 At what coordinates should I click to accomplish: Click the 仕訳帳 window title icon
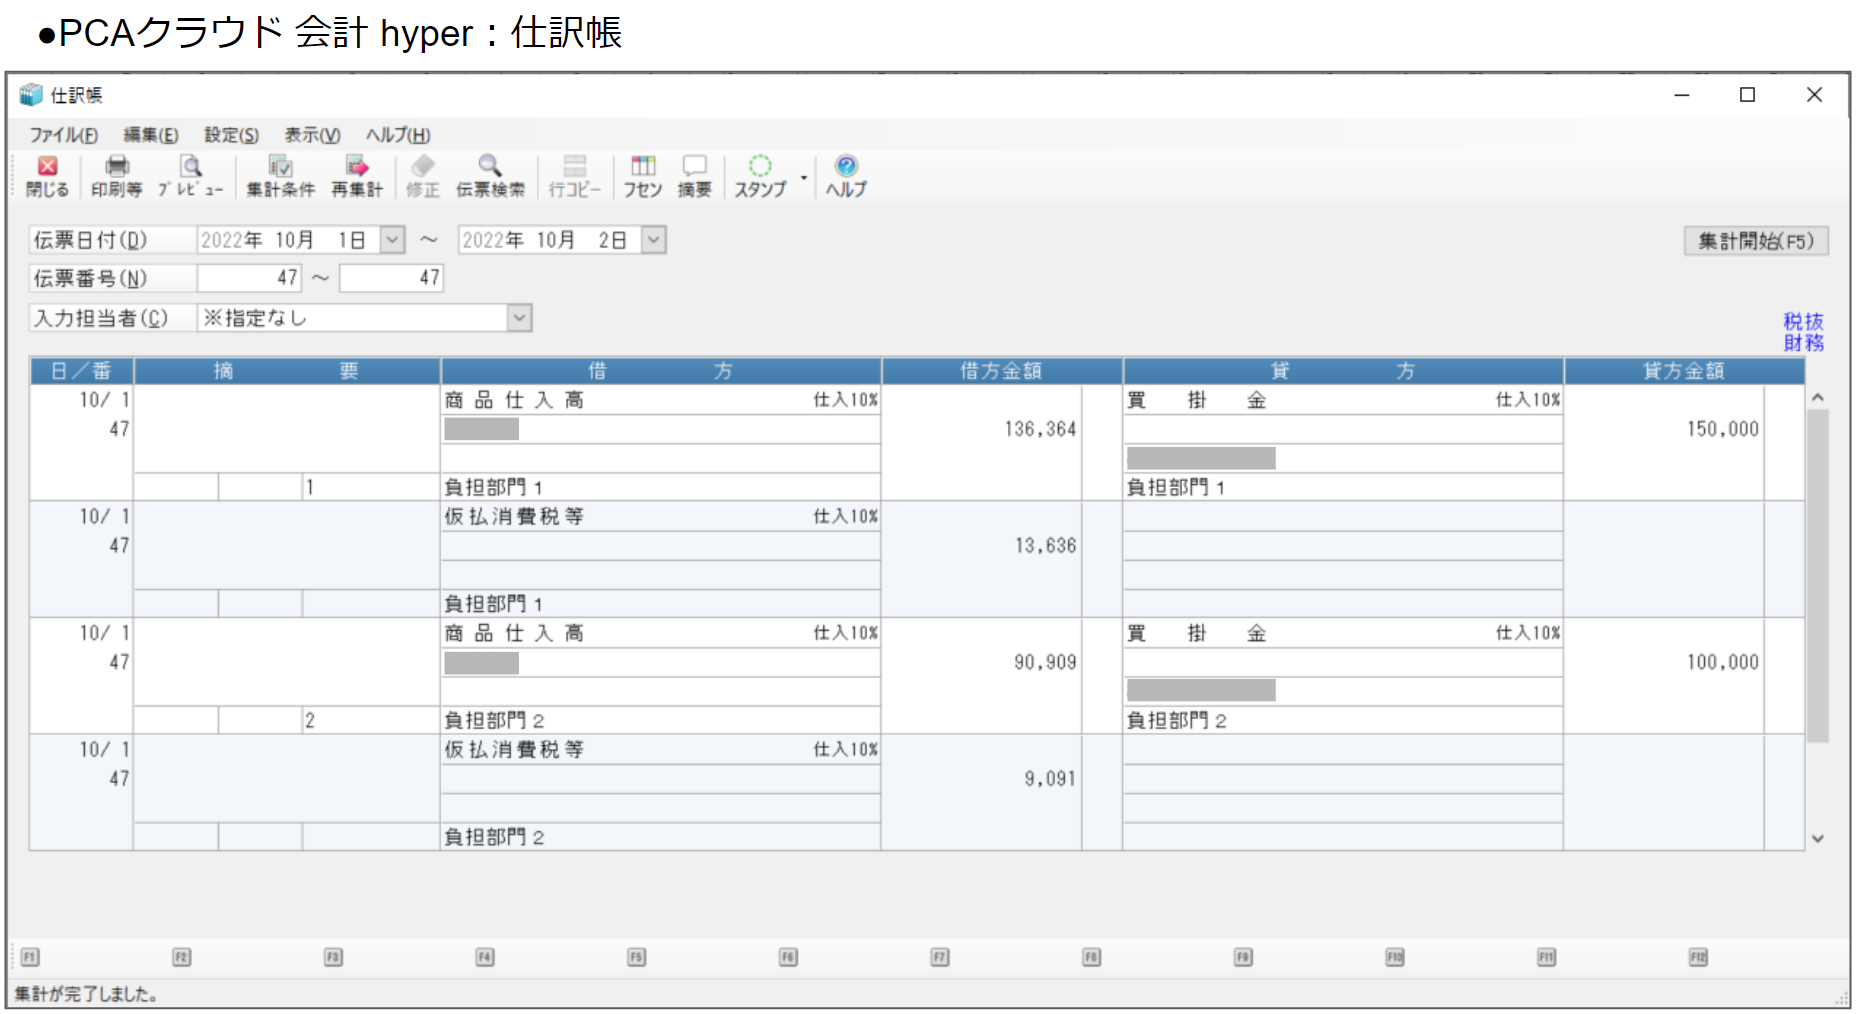point(31,95)
